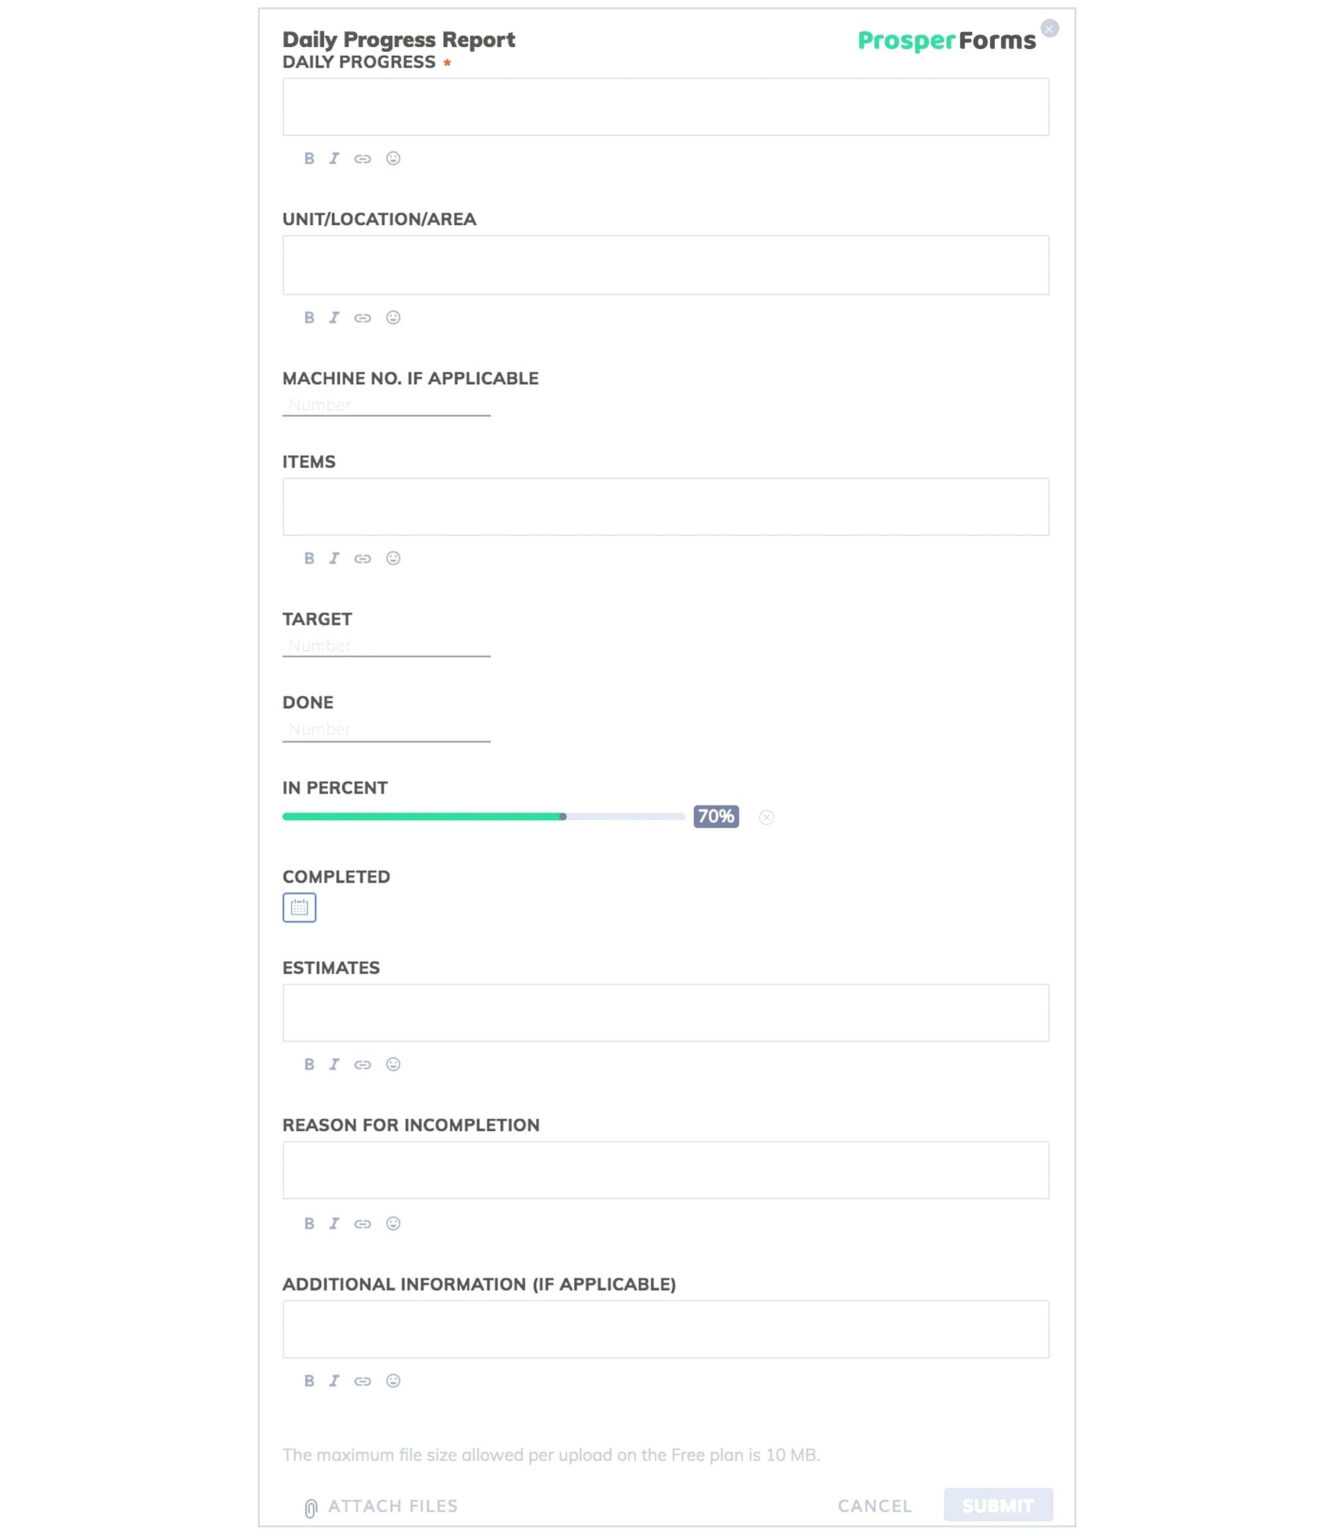
Task: Click the Daily Progress text area
Action: point(665,106)
